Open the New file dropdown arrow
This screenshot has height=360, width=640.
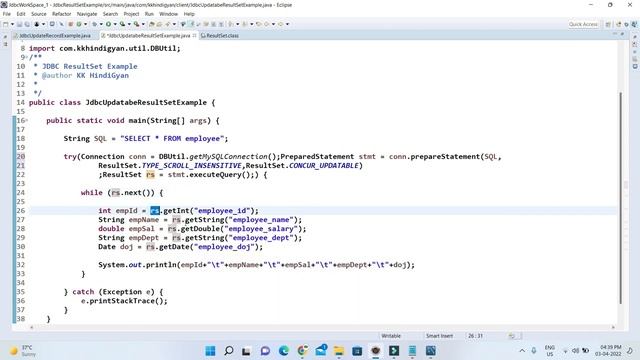12,24
